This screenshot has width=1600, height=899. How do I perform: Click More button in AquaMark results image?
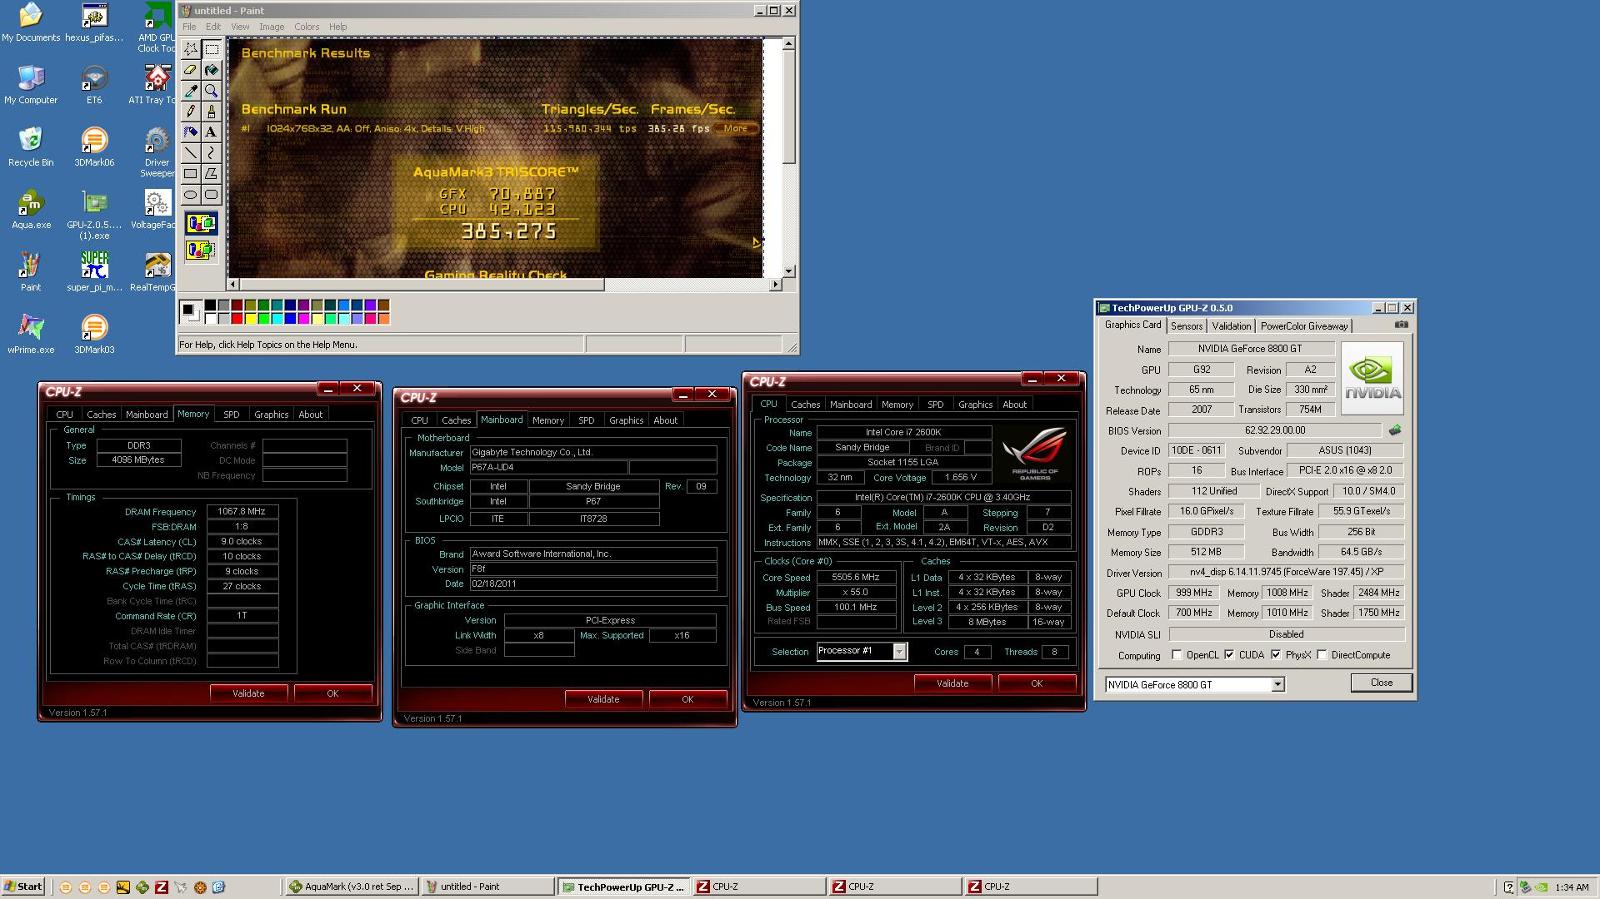coord(736,128)
